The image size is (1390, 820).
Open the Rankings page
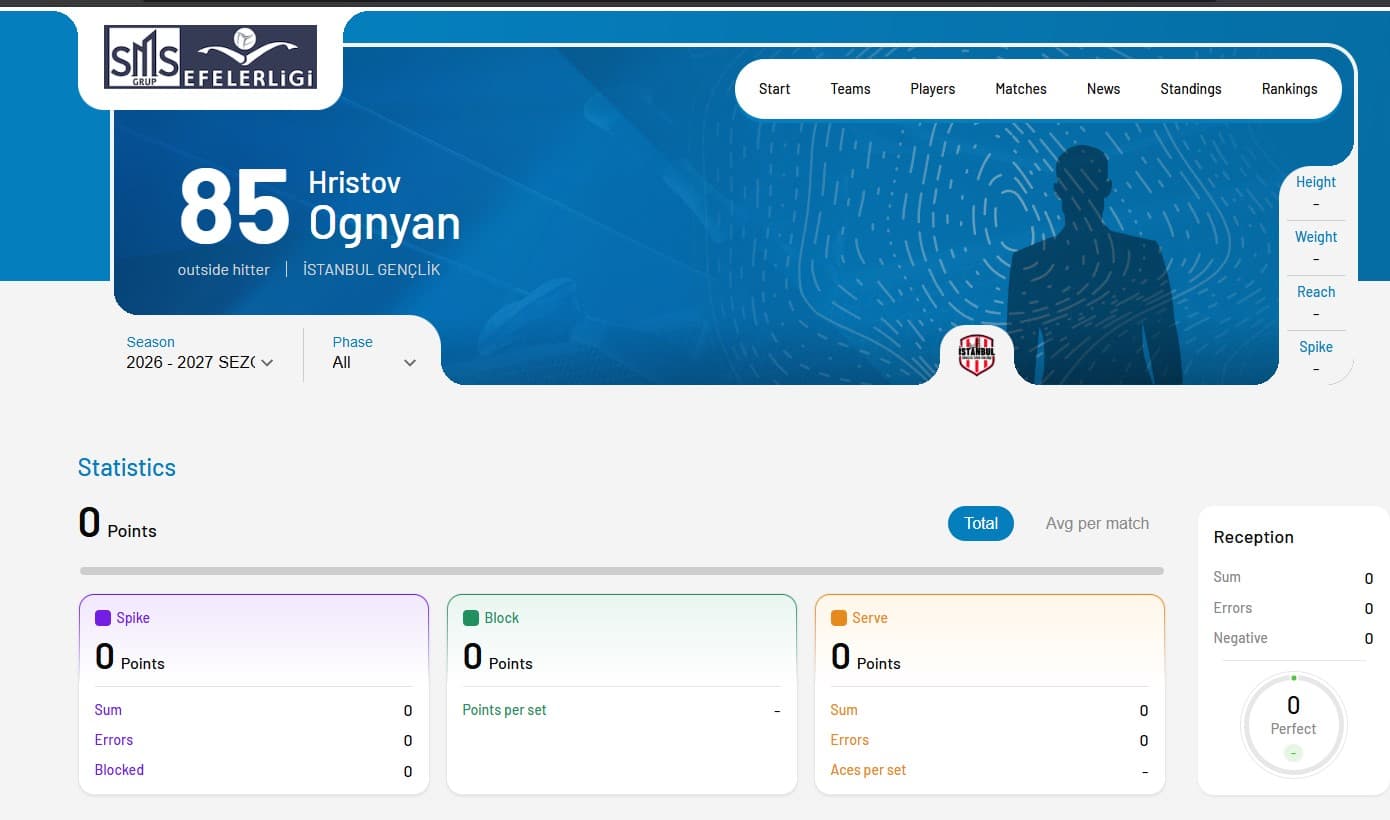pyautogui.click(x=1289, y=89)
